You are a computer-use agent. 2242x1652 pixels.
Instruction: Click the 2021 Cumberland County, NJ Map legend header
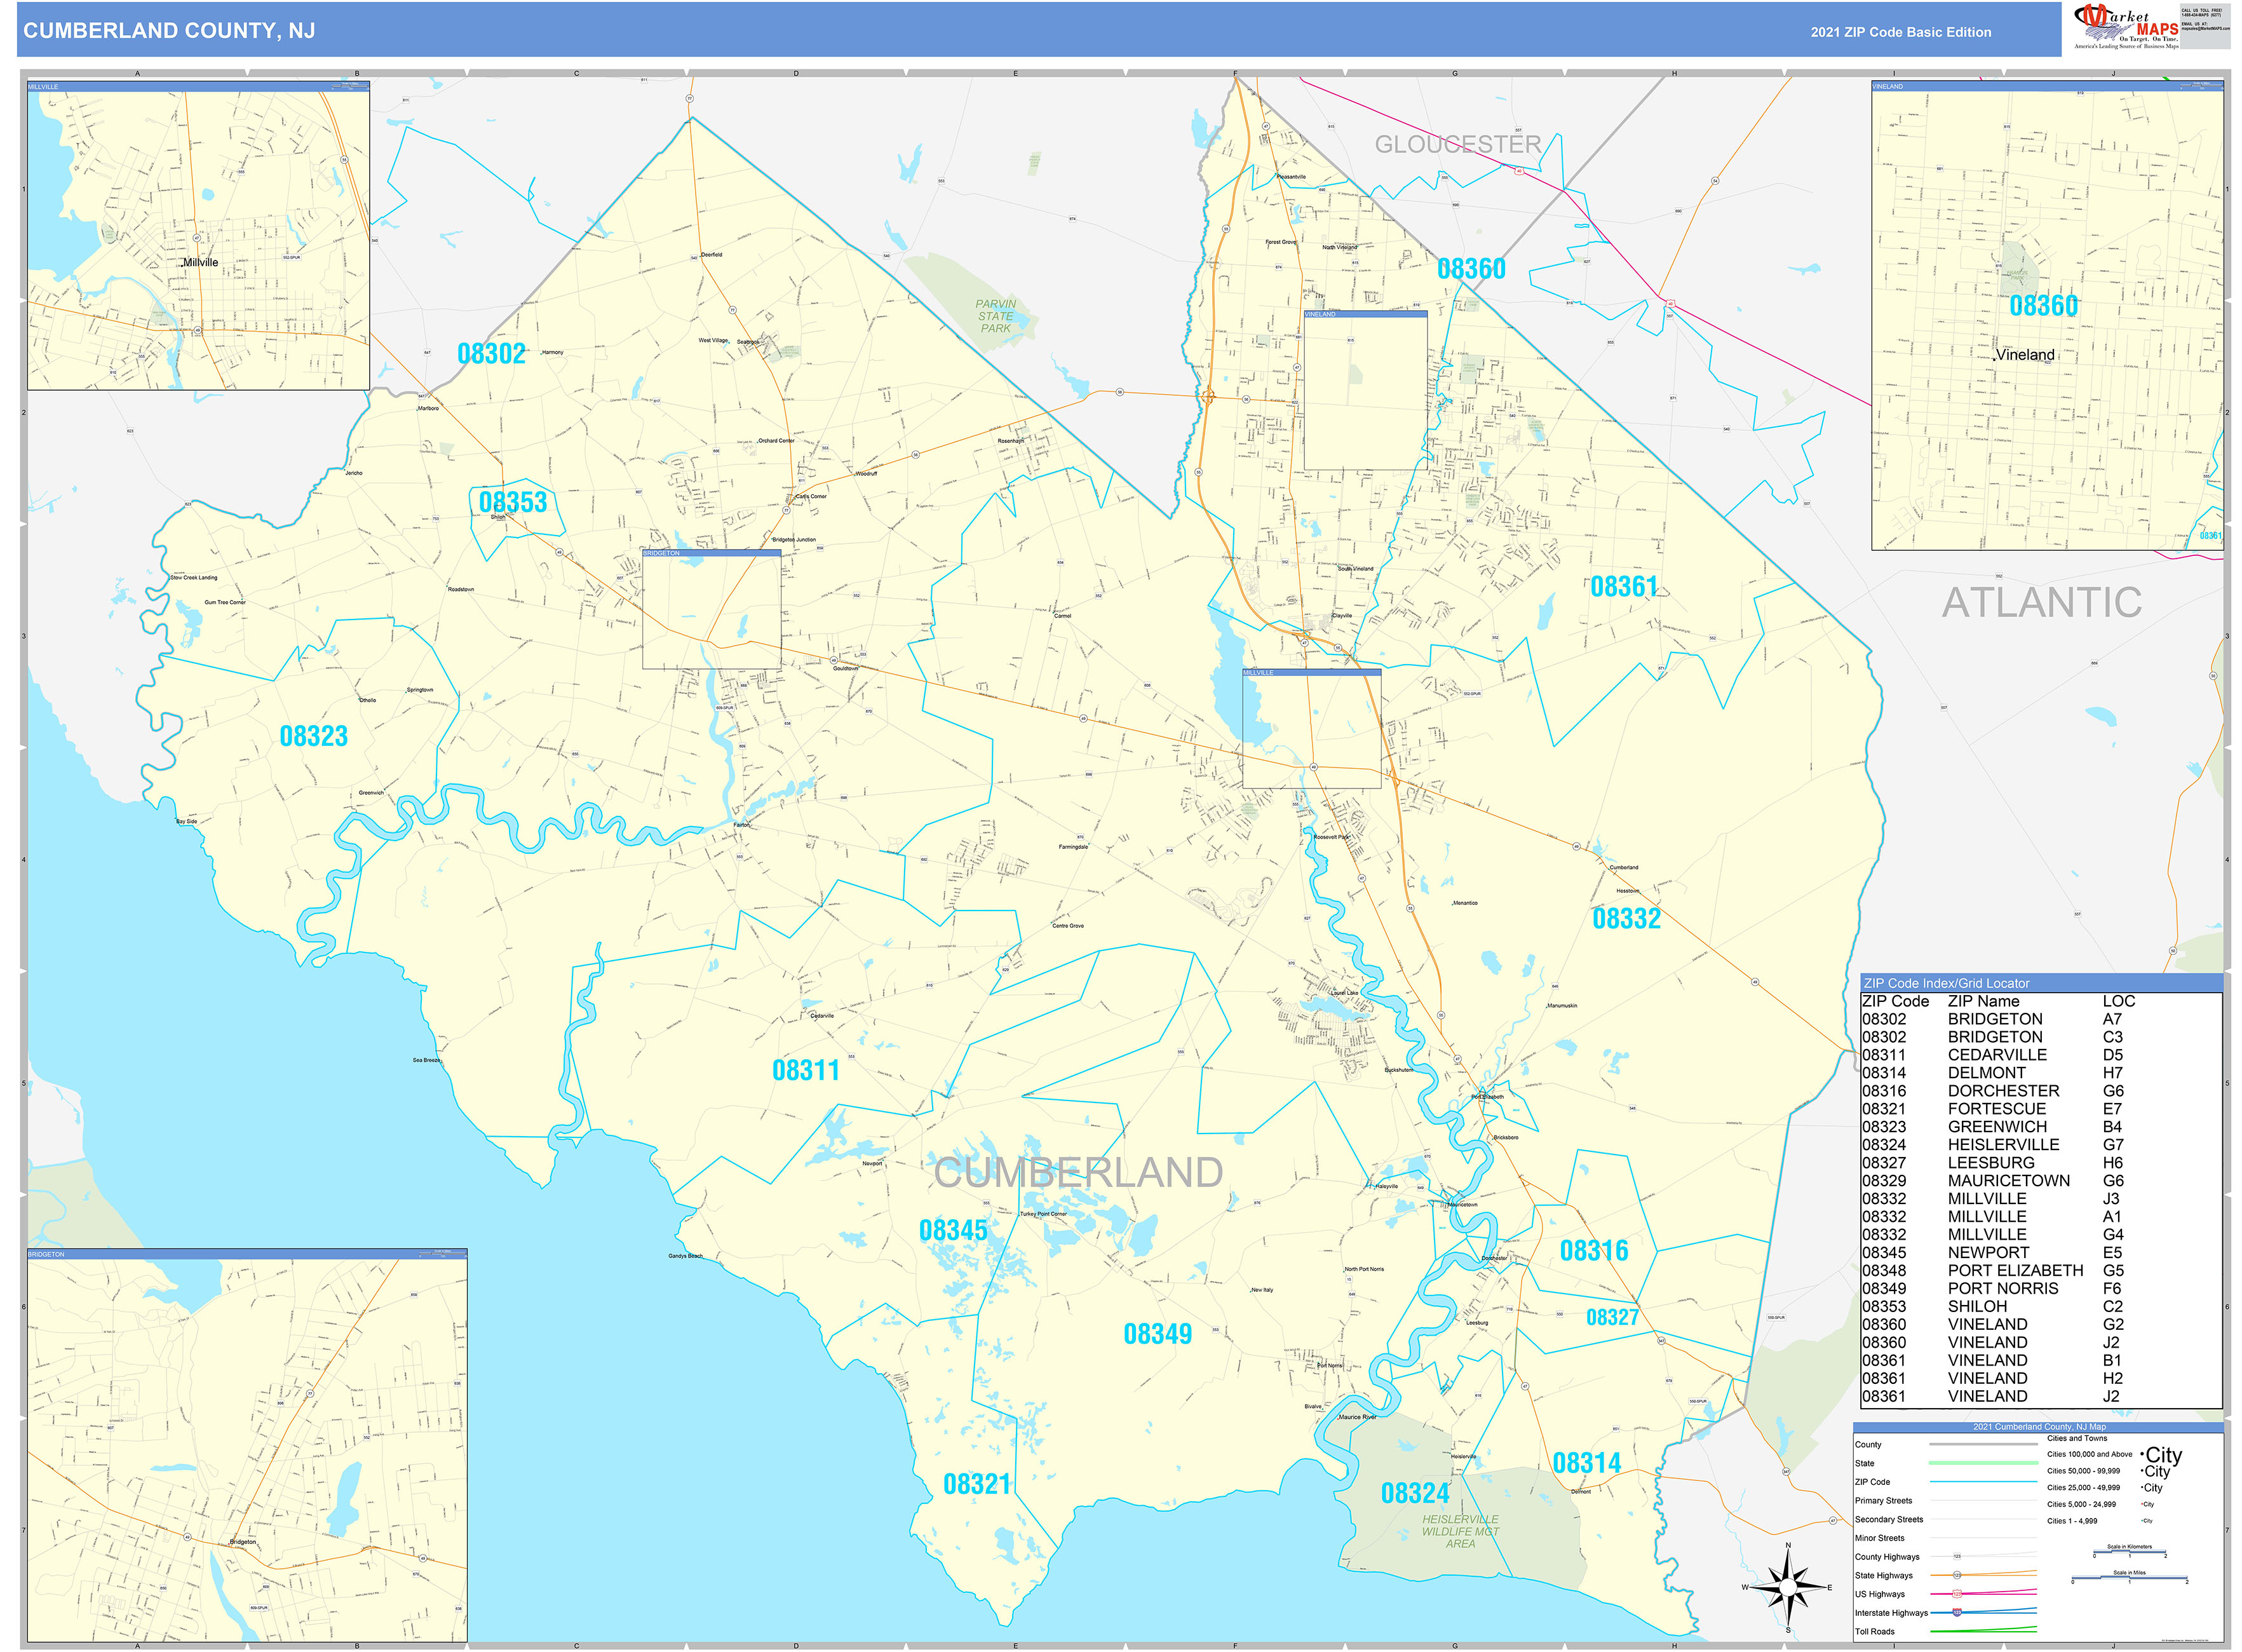[x=2039, y=1427]
